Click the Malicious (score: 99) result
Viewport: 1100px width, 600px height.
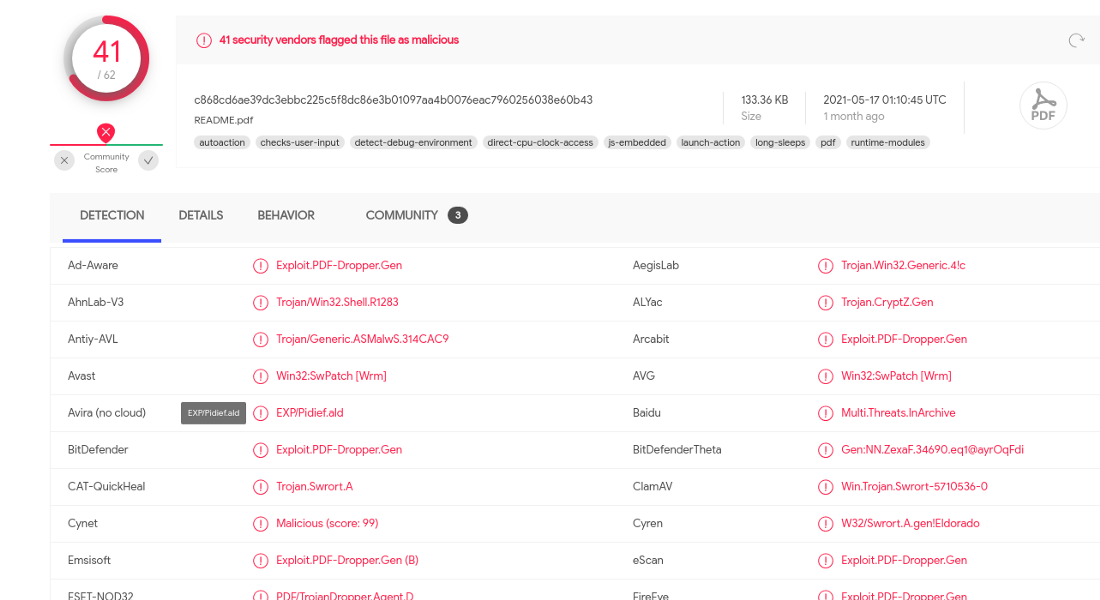point(327,524)
